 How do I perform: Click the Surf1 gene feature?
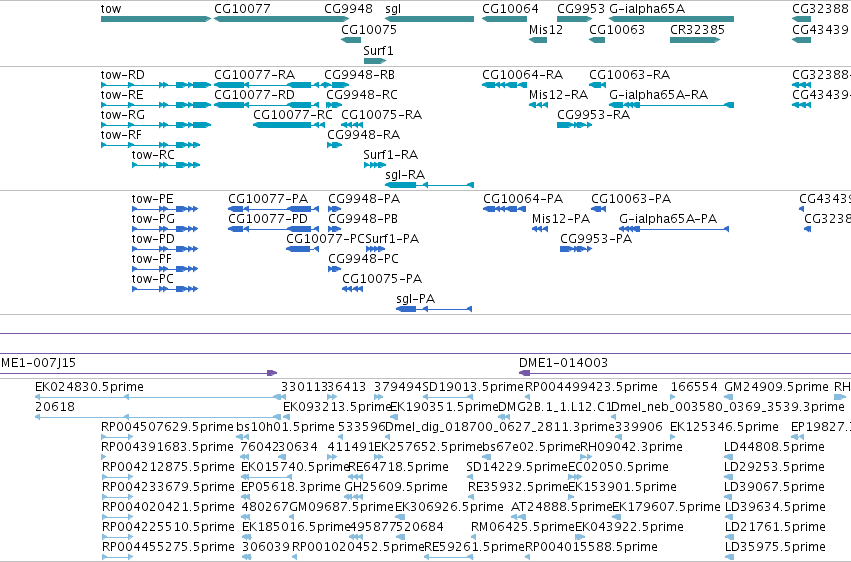(374, 61)
